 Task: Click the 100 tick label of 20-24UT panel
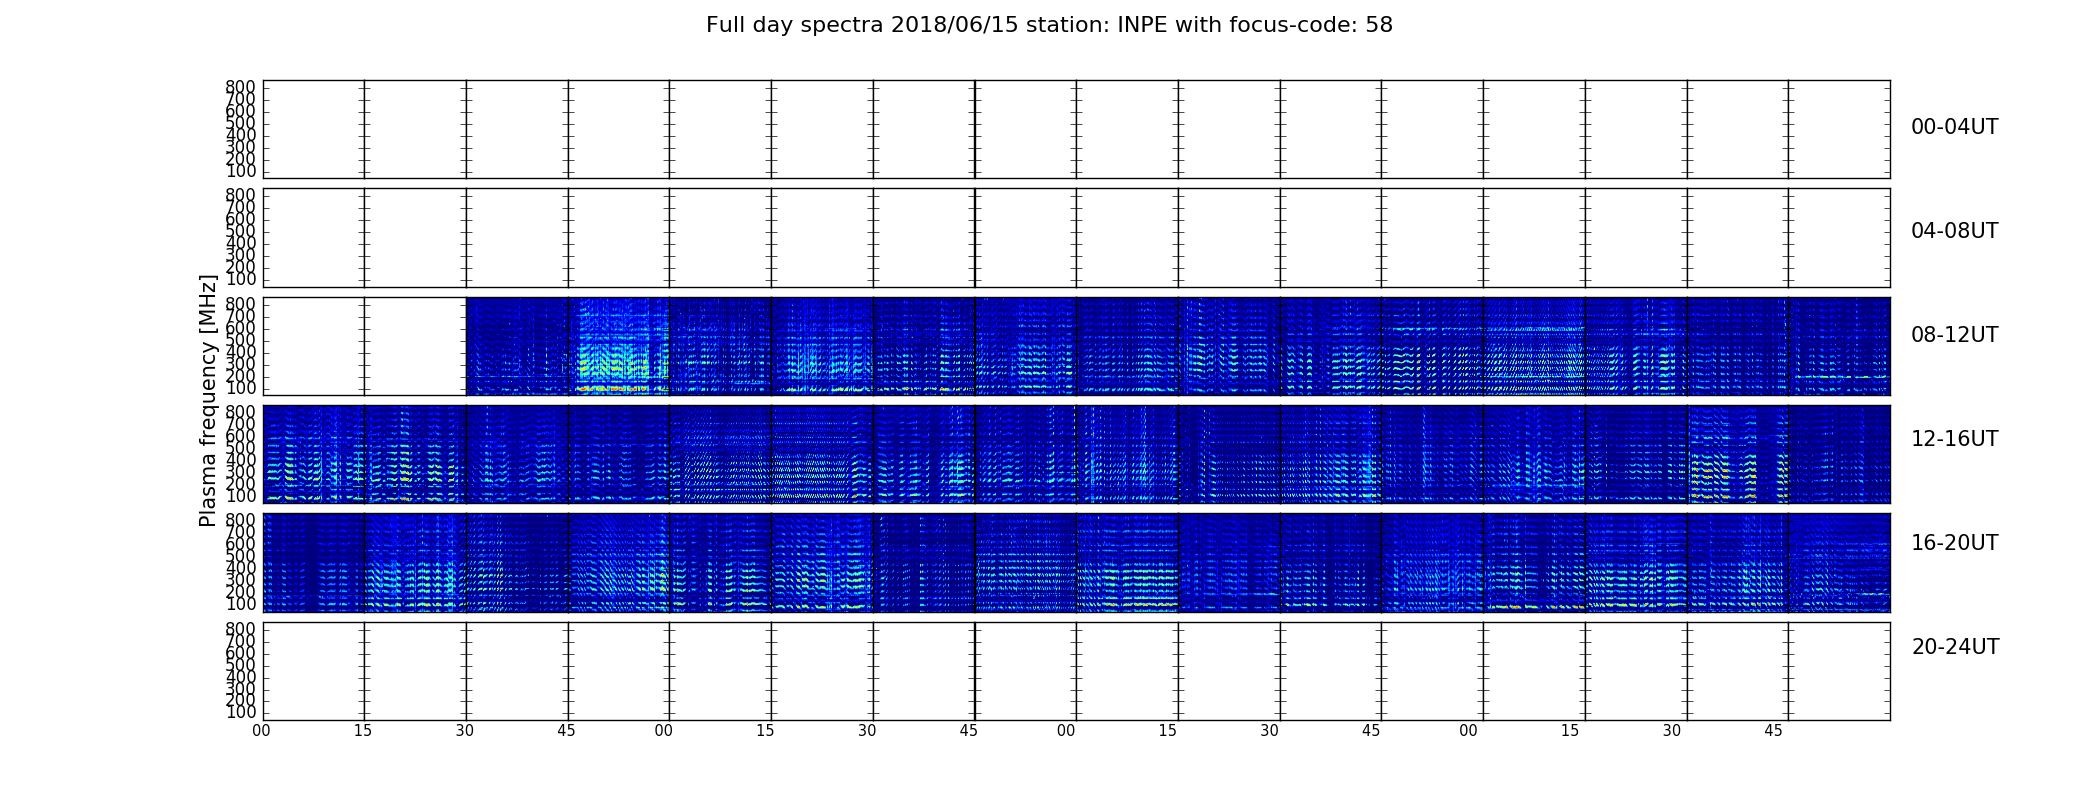240,713
